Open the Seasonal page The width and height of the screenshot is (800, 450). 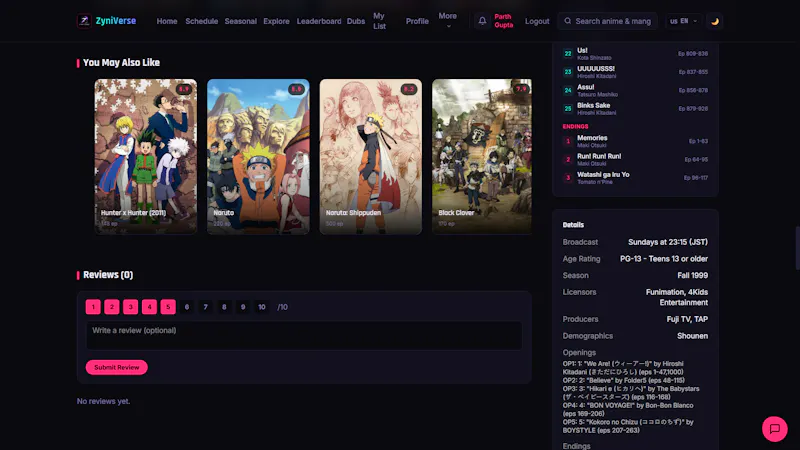tap(240, 21)
